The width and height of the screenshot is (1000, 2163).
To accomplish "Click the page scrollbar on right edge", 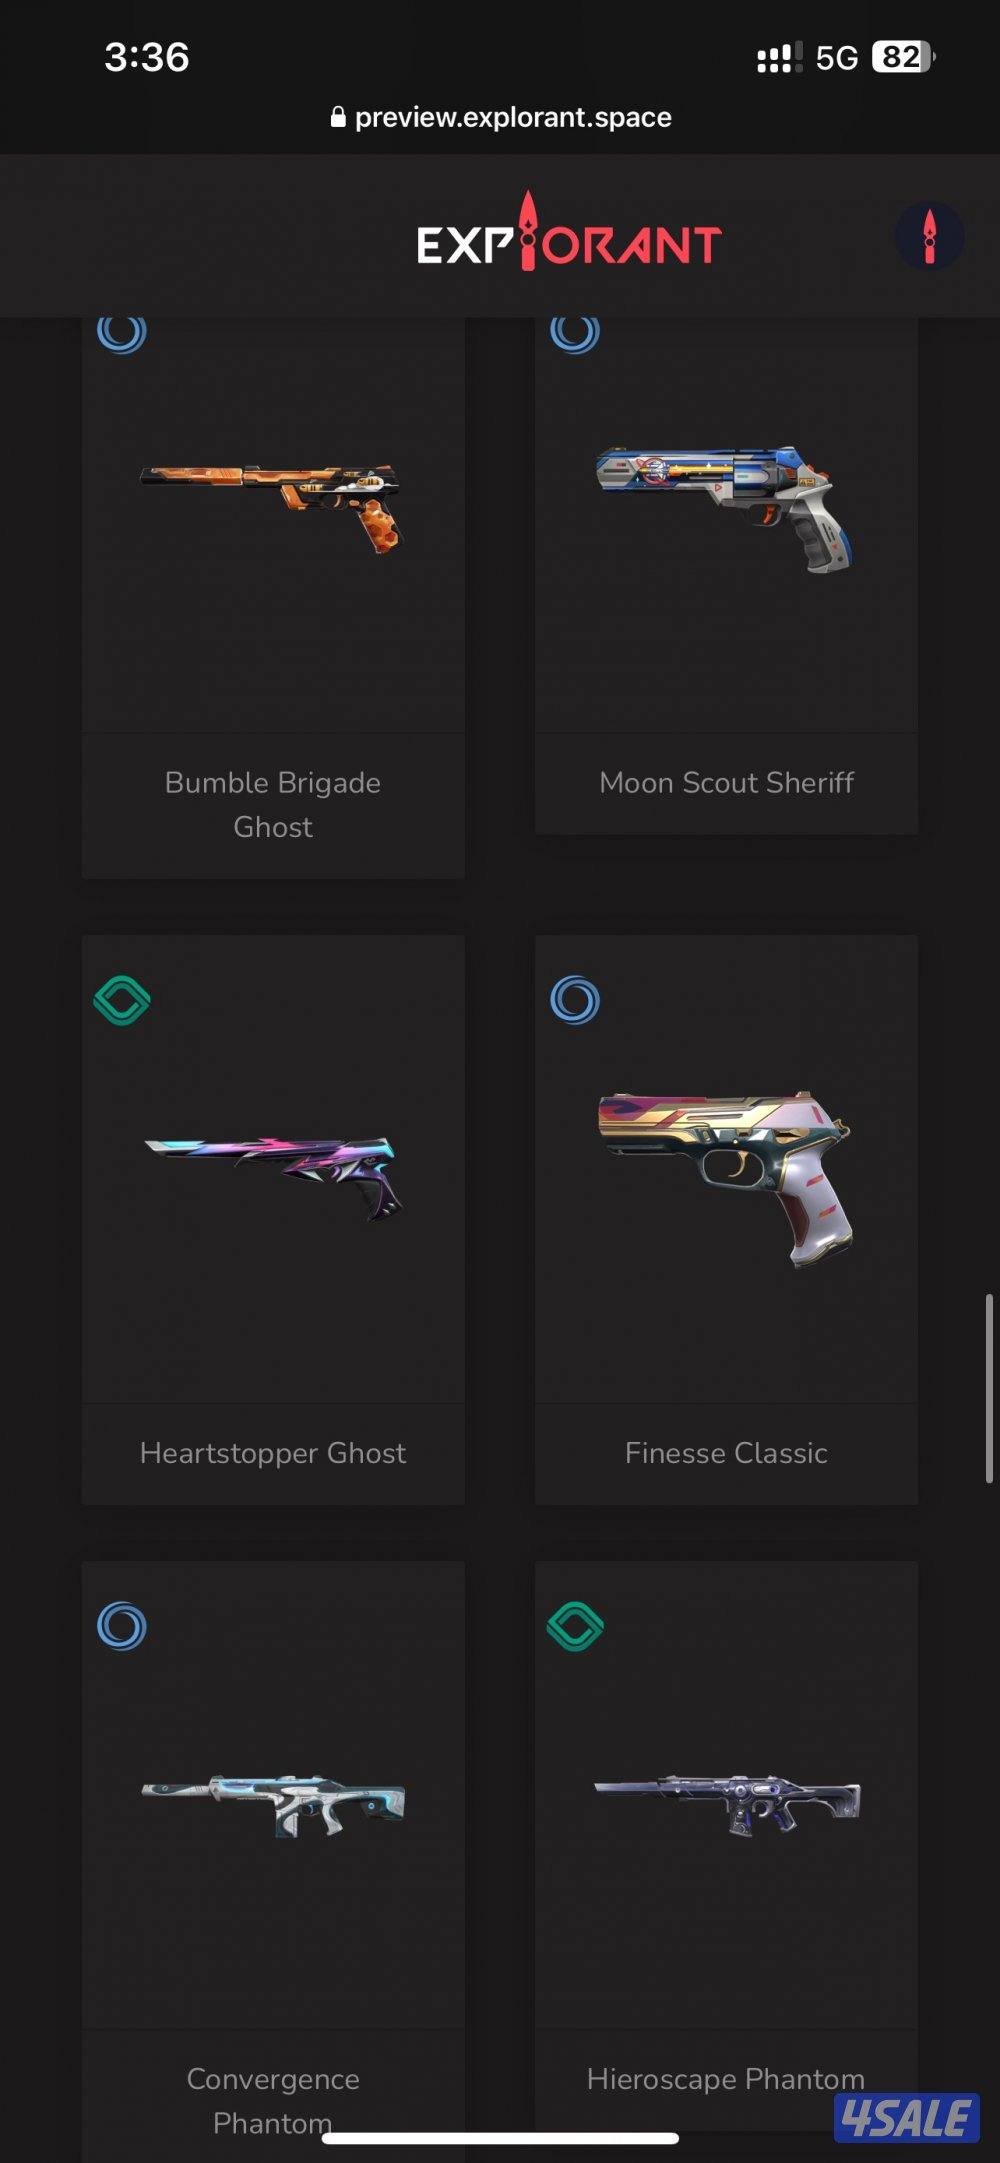I will pyautogui.click(x=989, y=1388).
